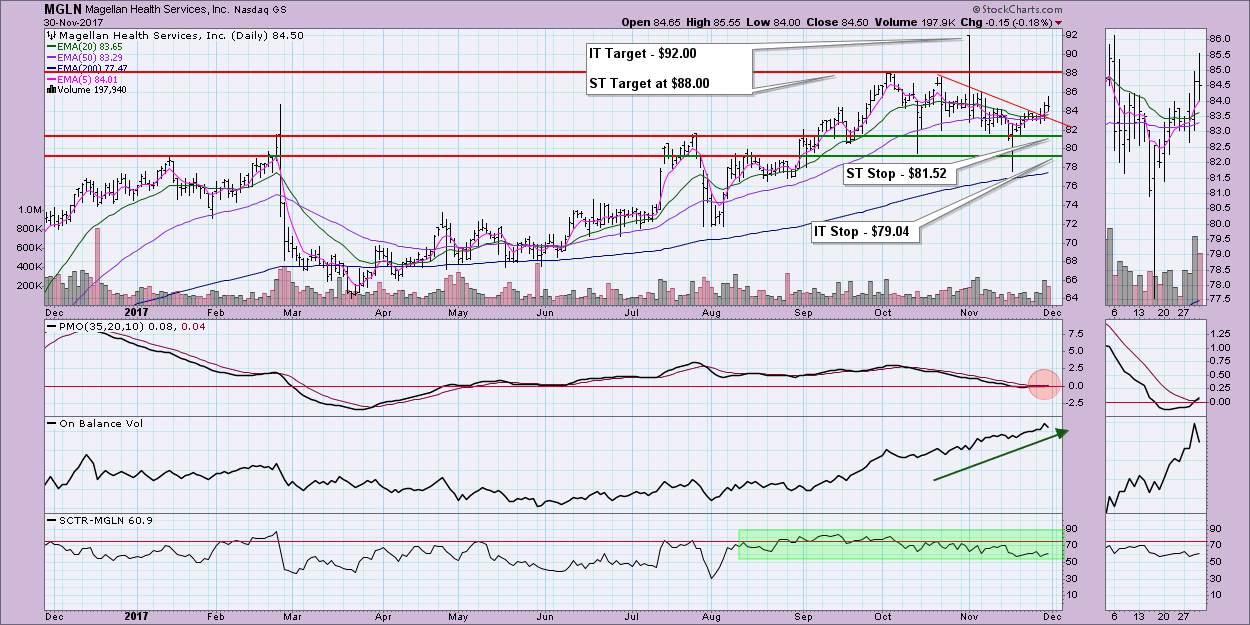Select the 'EMA(5) 84.01' legend entry
This screenshot has height=625, width=1250.
tap(89, 80)
